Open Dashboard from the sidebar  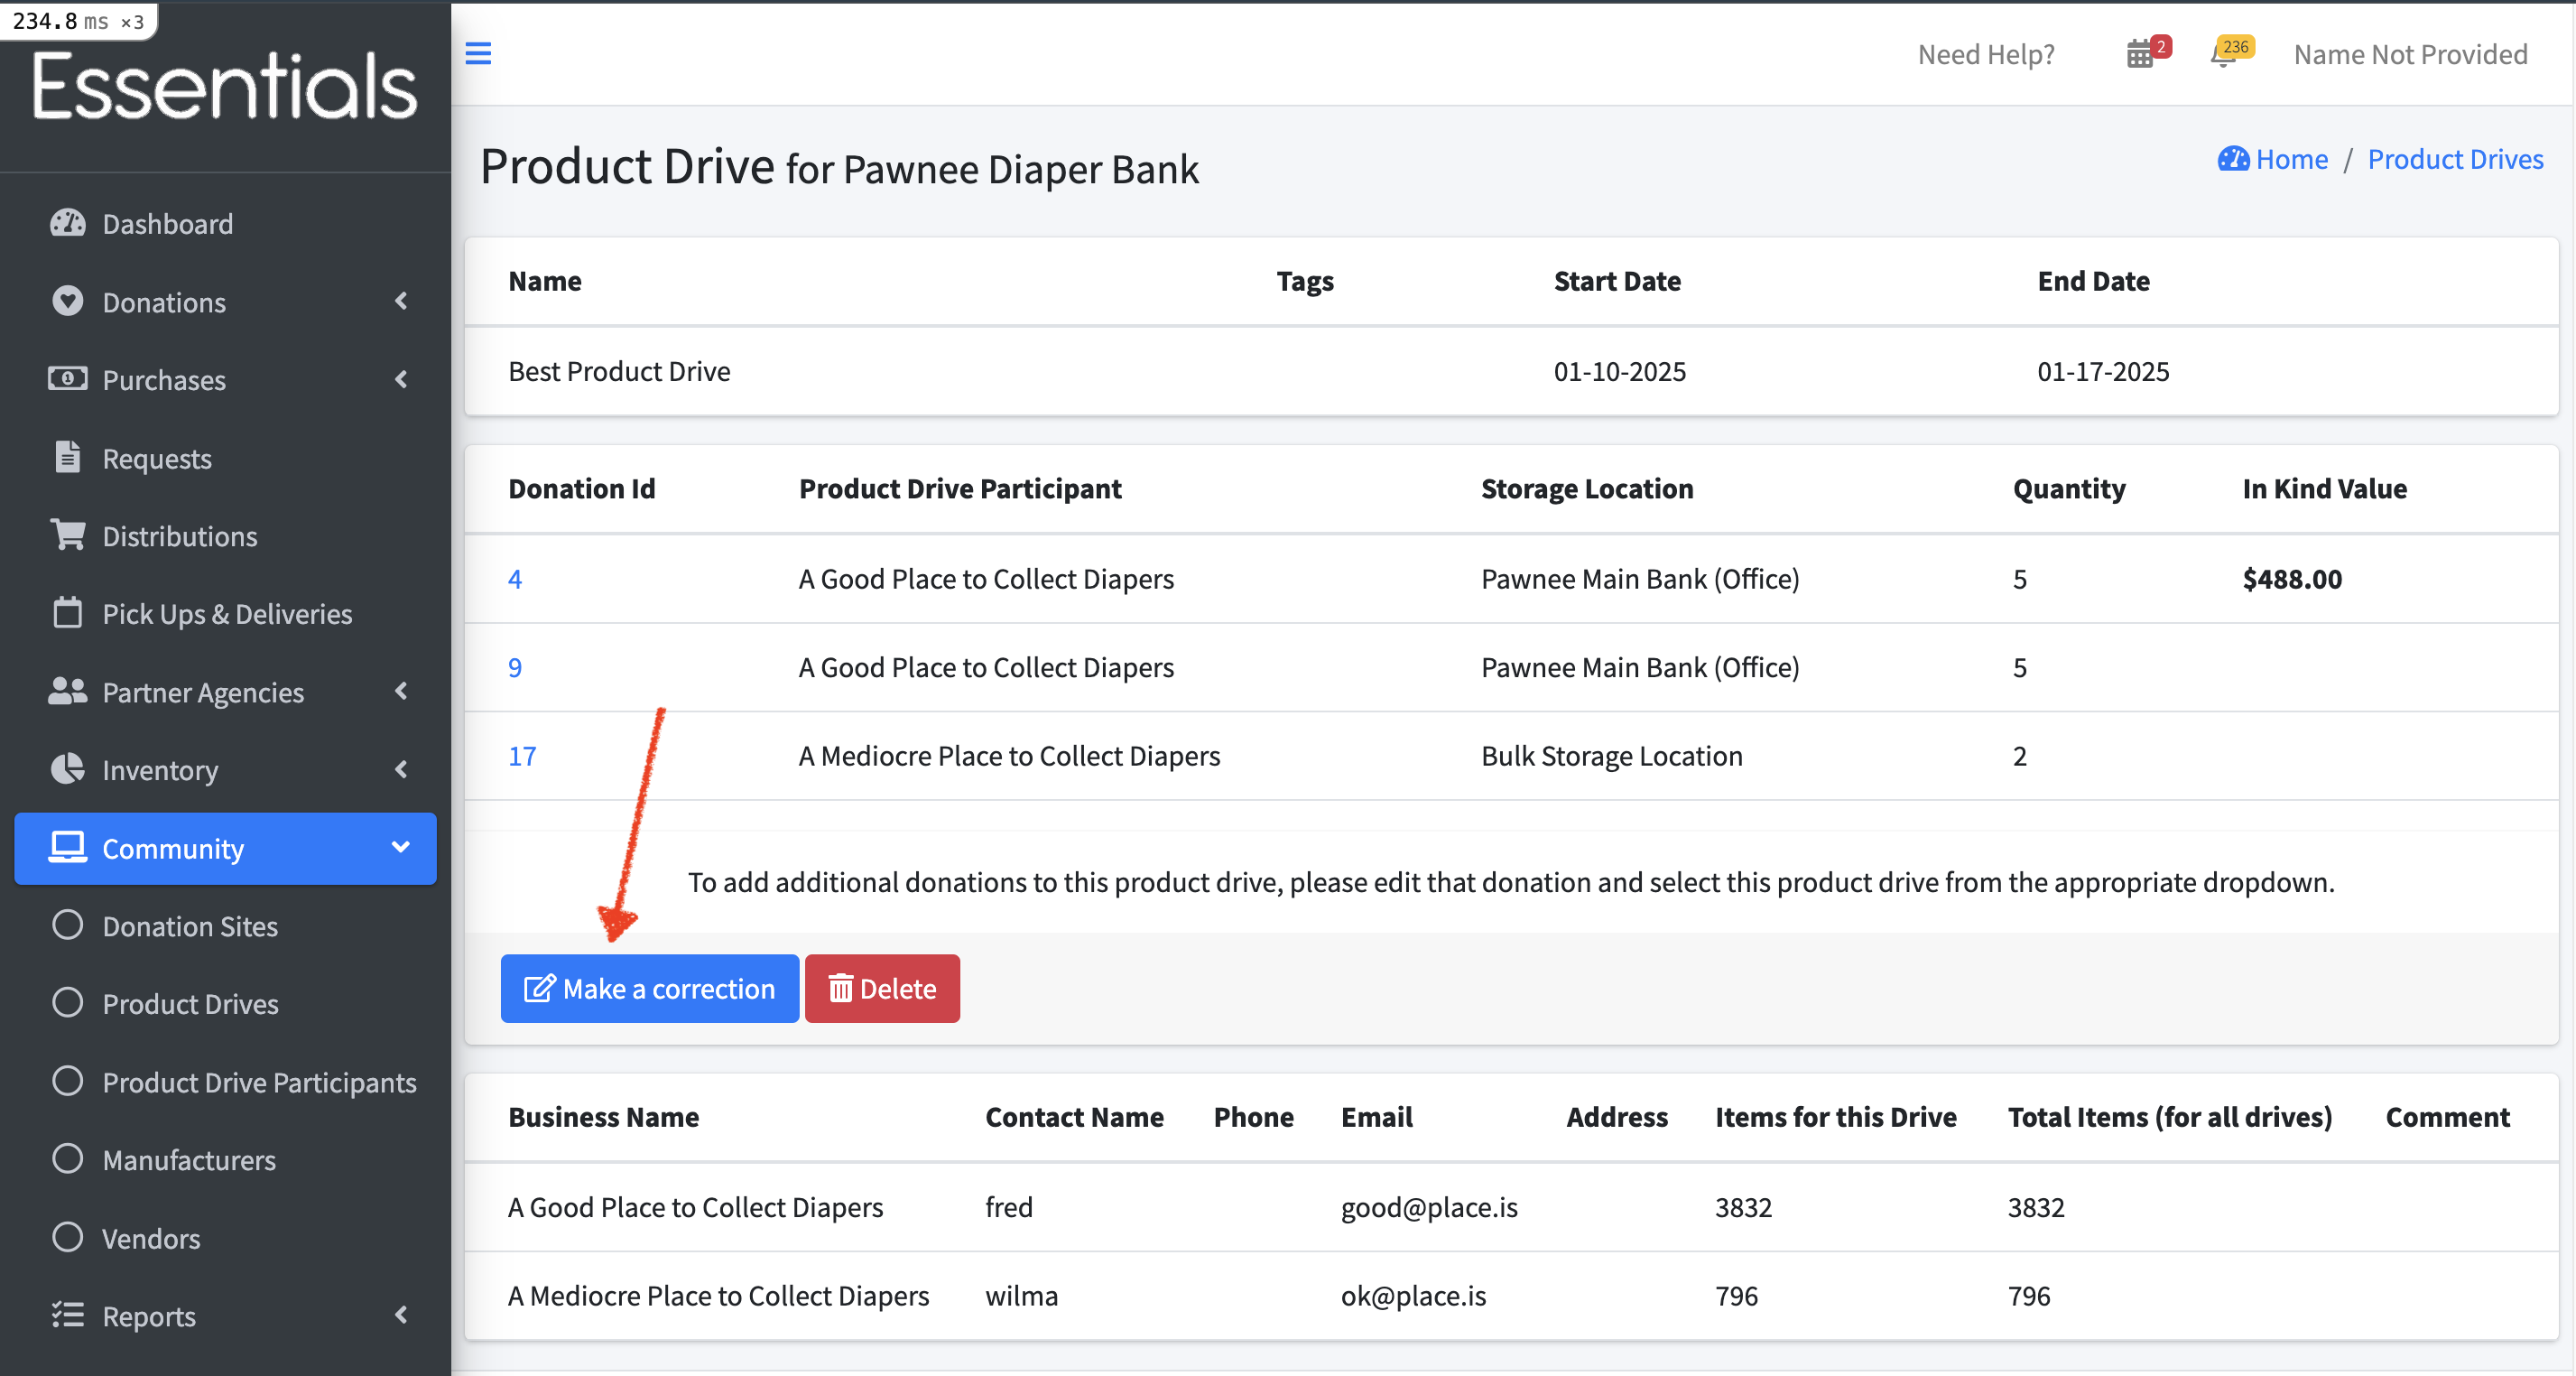point(225,223)
